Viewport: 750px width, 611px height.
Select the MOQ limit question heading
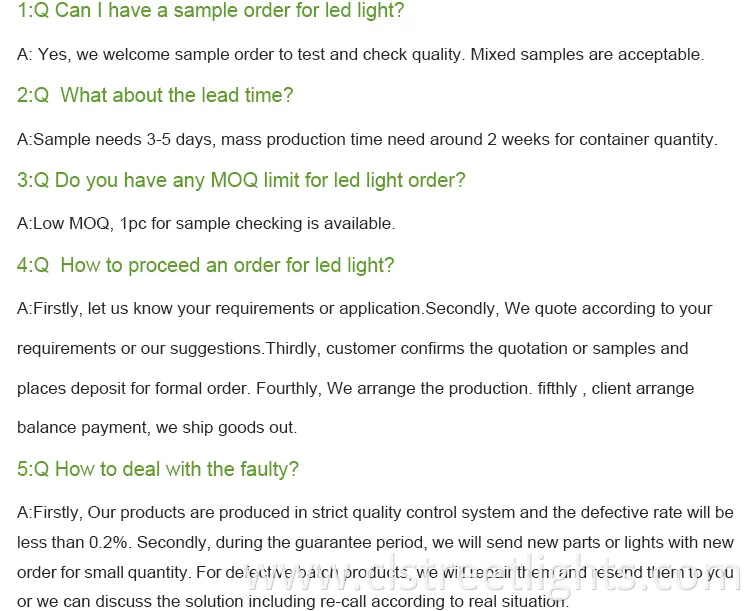(x=241, y=181)
